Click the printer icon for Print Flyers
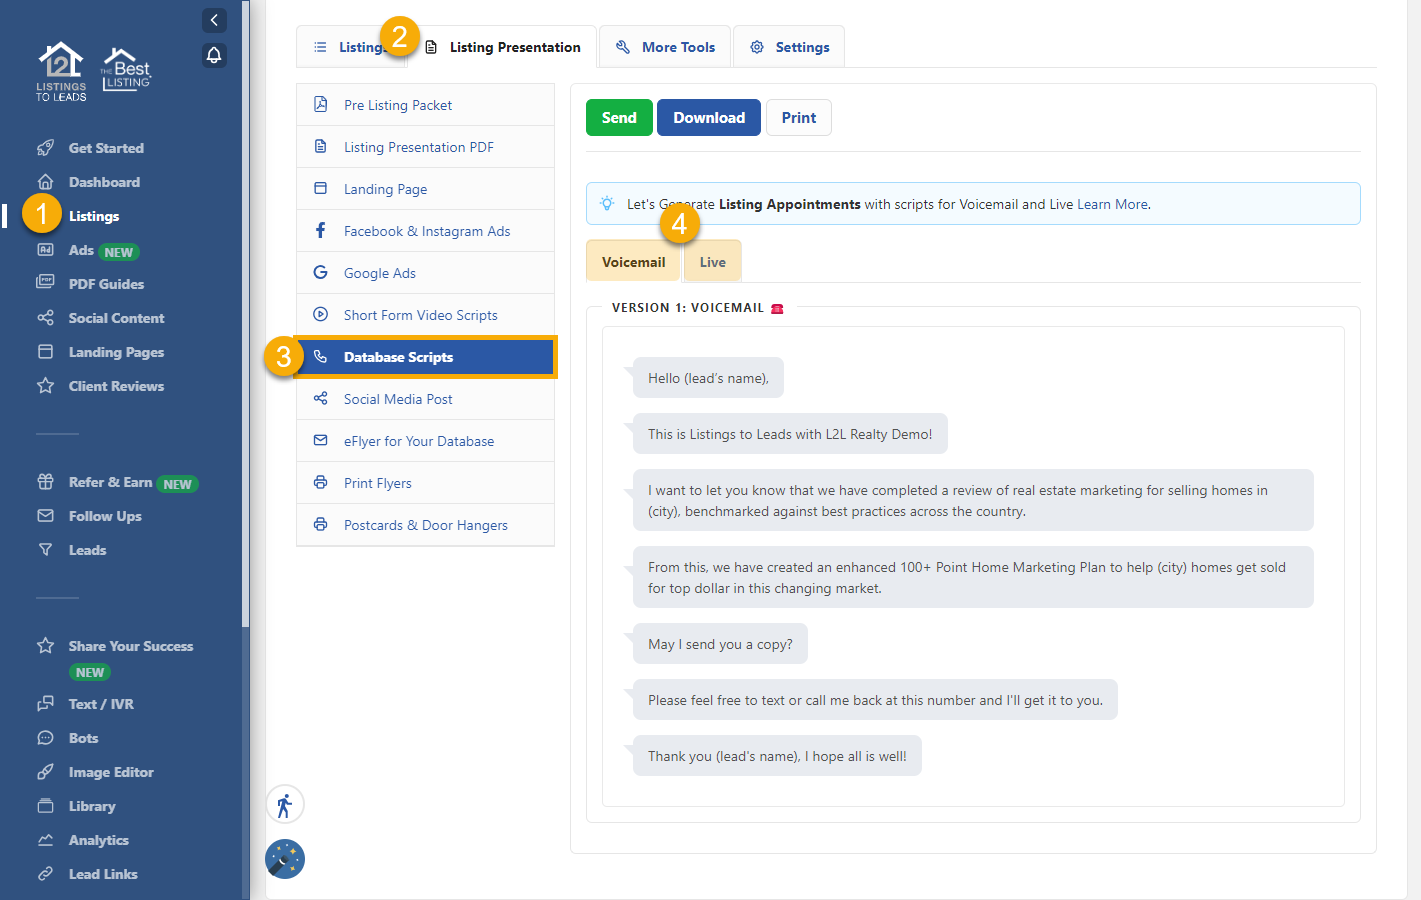Screen dimensions: 1421x900 click(321, 482)
